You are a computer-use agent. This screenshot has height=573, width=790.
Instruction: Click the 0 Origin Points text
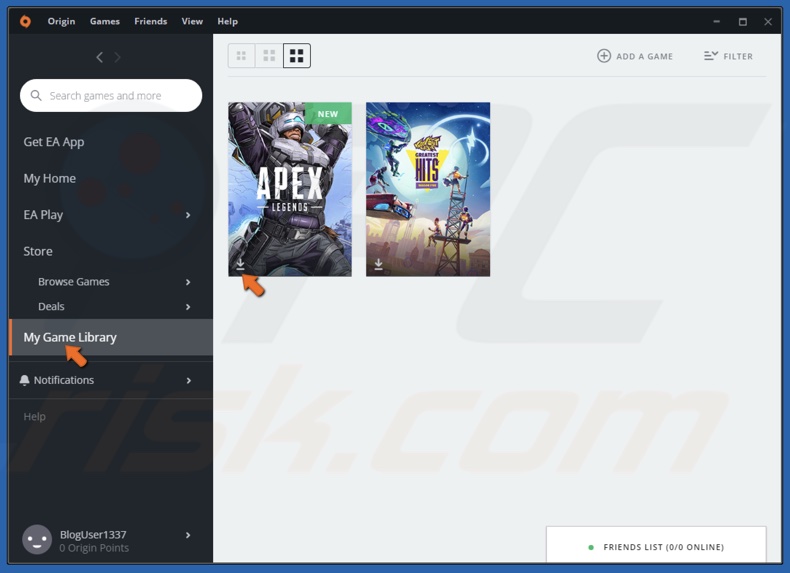[94, 548]
